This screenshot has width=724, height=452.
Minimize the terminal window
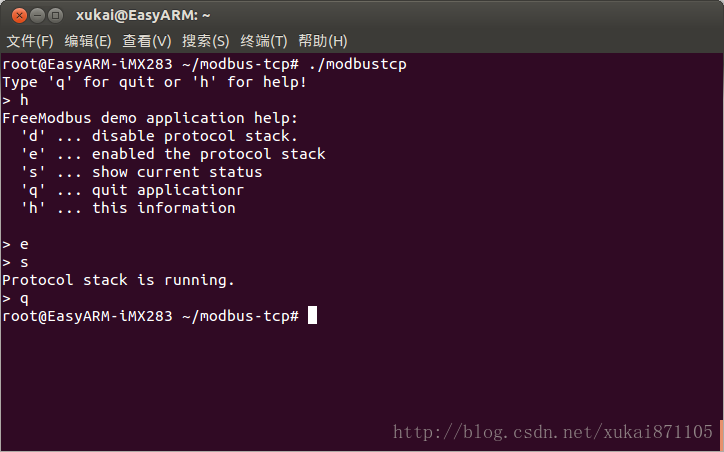coord(35,15)
